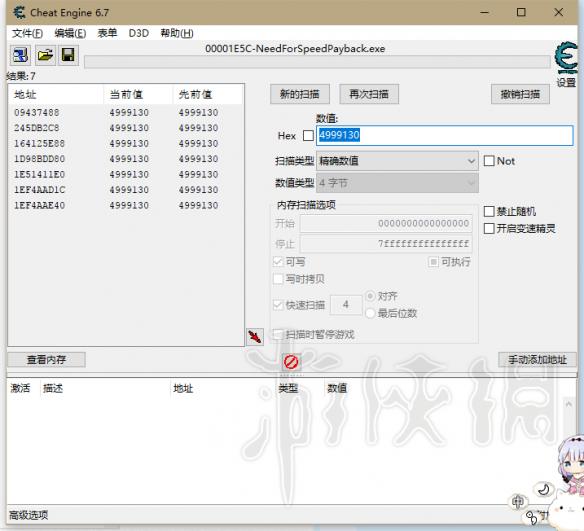Click the 中 input method icon

pos(518,502)
